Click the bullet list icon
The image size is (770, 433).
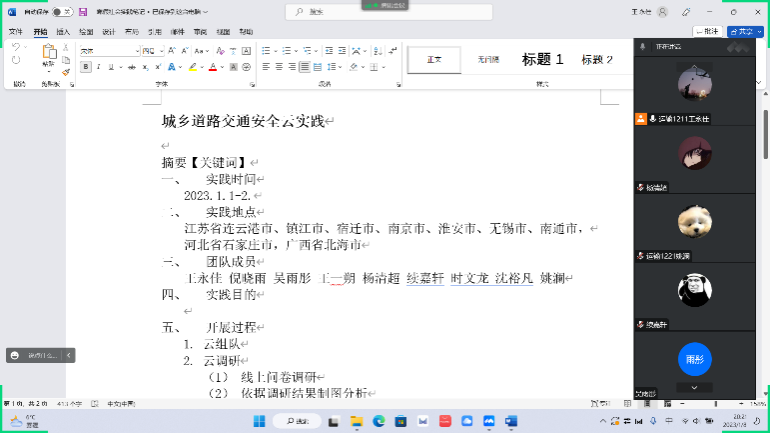(267, 50)
